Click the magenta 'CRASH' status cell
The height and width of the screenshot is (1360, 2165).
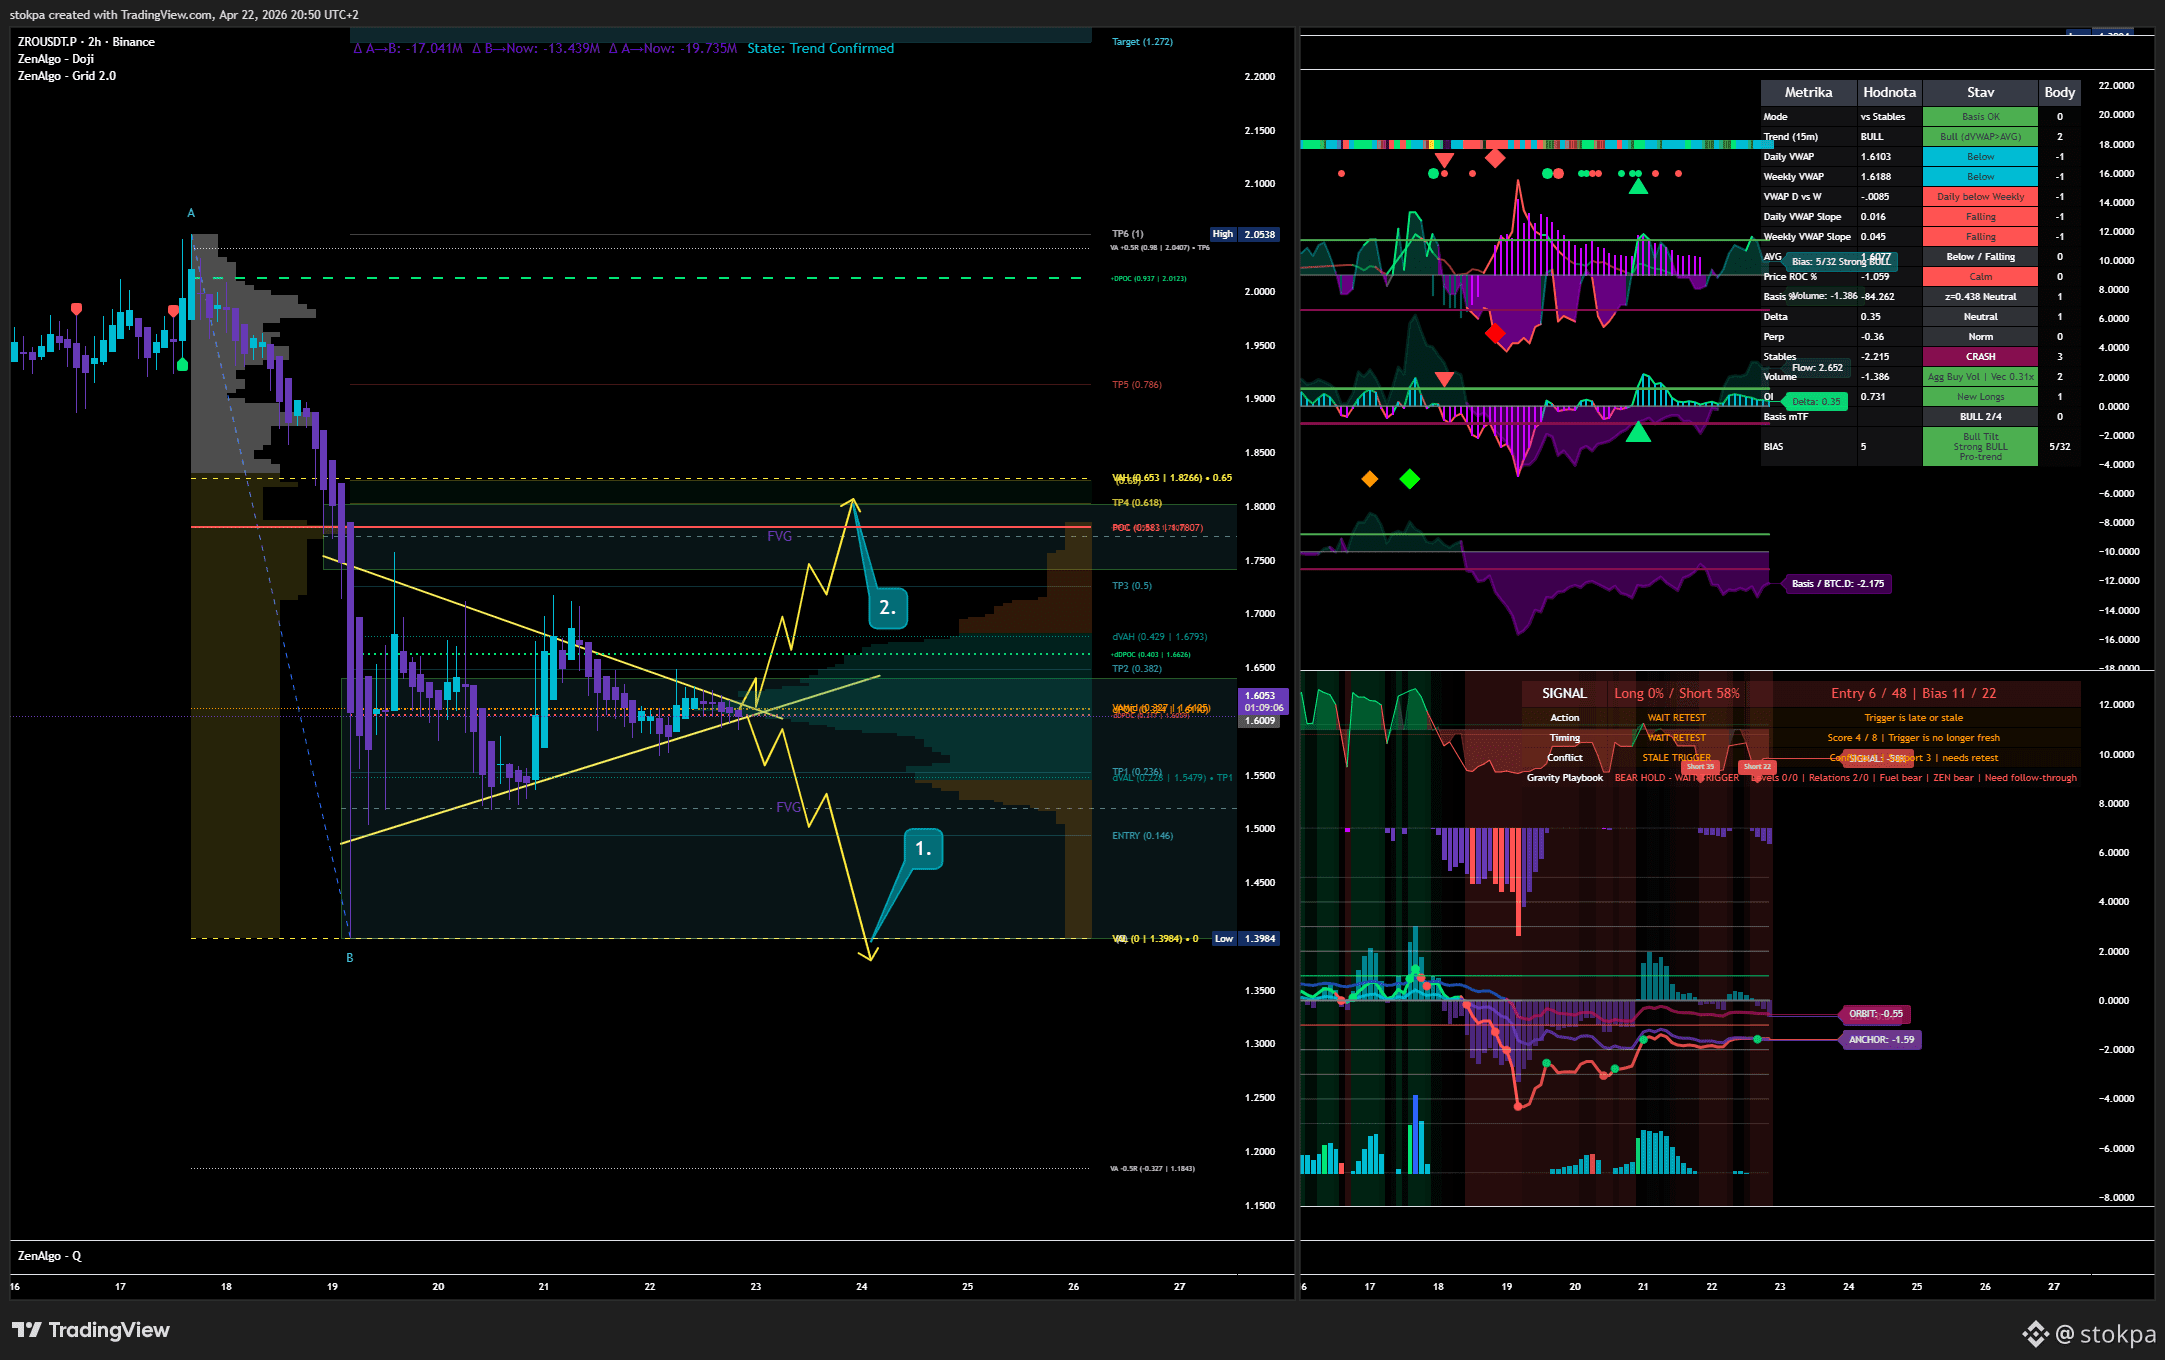pyautogui.click(x=1980, y=357)
